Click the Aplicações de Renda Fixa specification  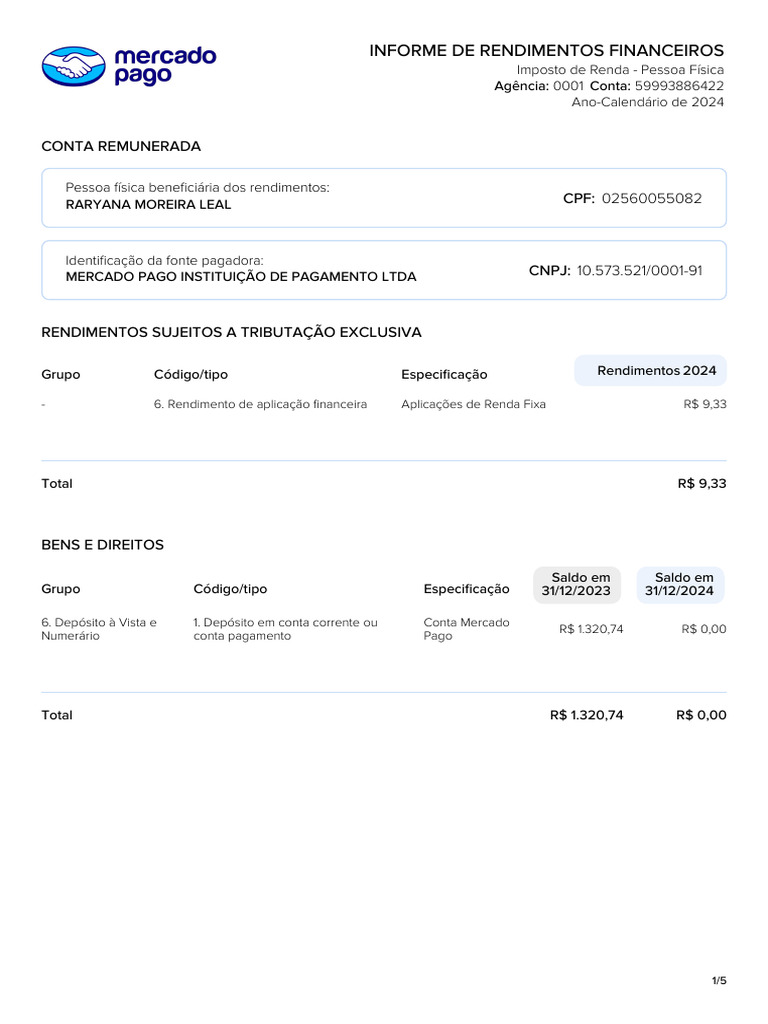[473, 404]
